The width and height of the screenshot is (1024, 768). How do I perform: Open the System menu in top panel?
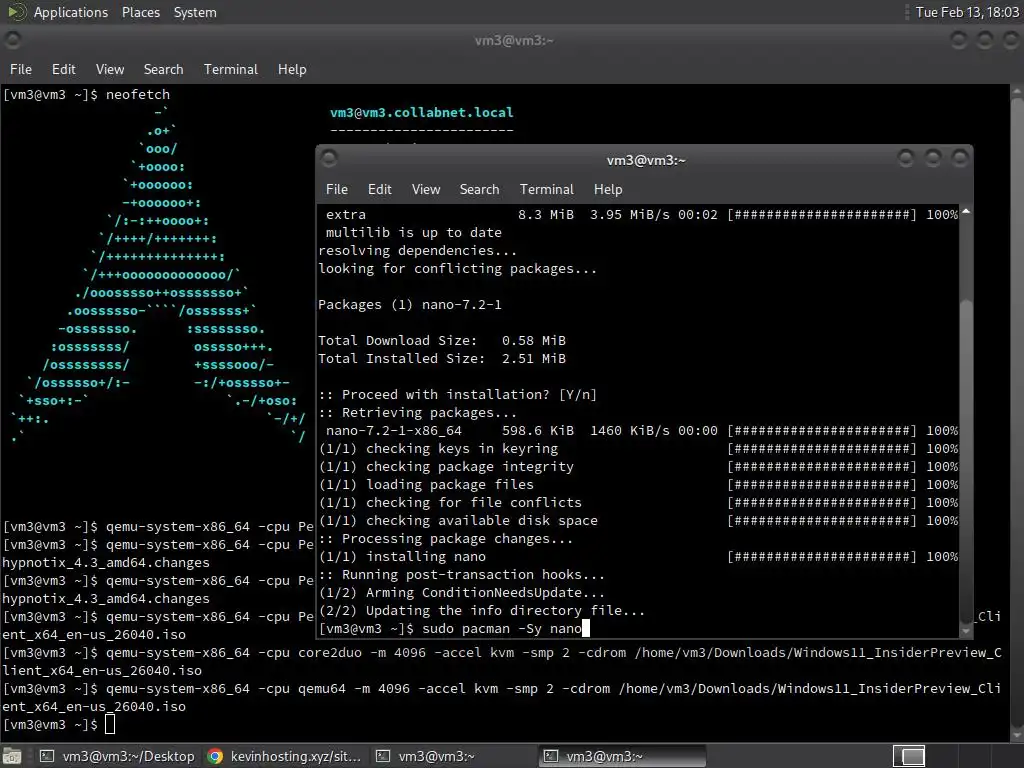[x=195, y=12]
